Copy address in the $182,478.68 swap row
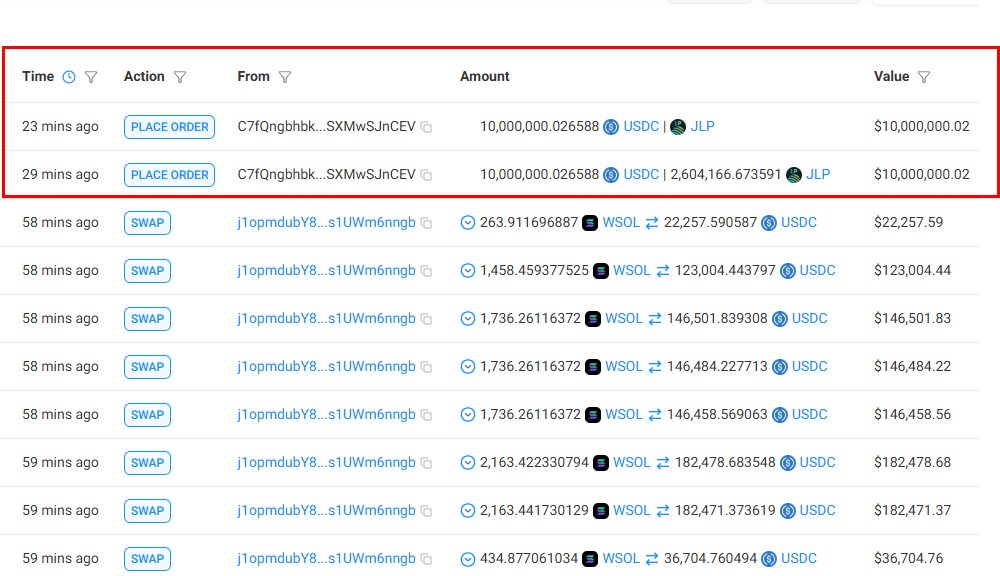 (x=427, y=463)
